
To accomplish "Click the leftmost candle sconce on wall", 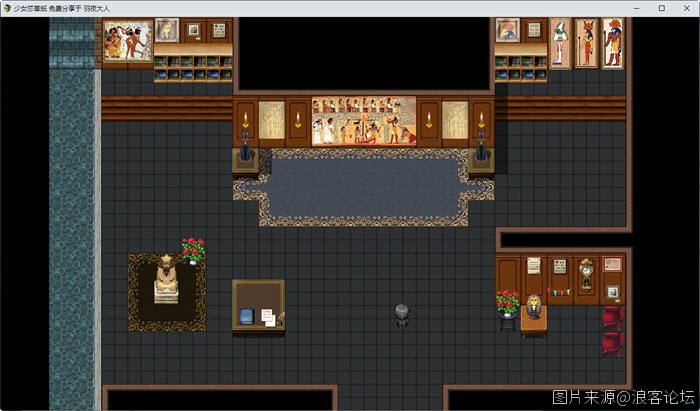I will pos(245,120).
